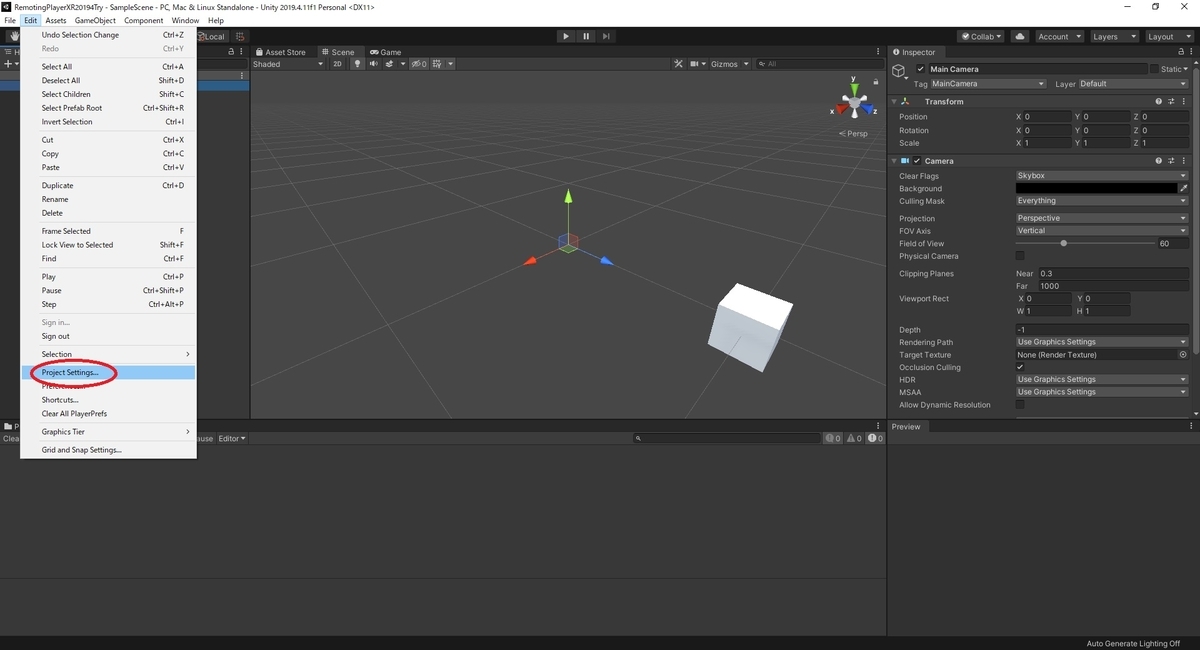Open the Gizmos dropdown
Image resolution: width=1200 pixels, height=650 pixels.
pos(730,64)
